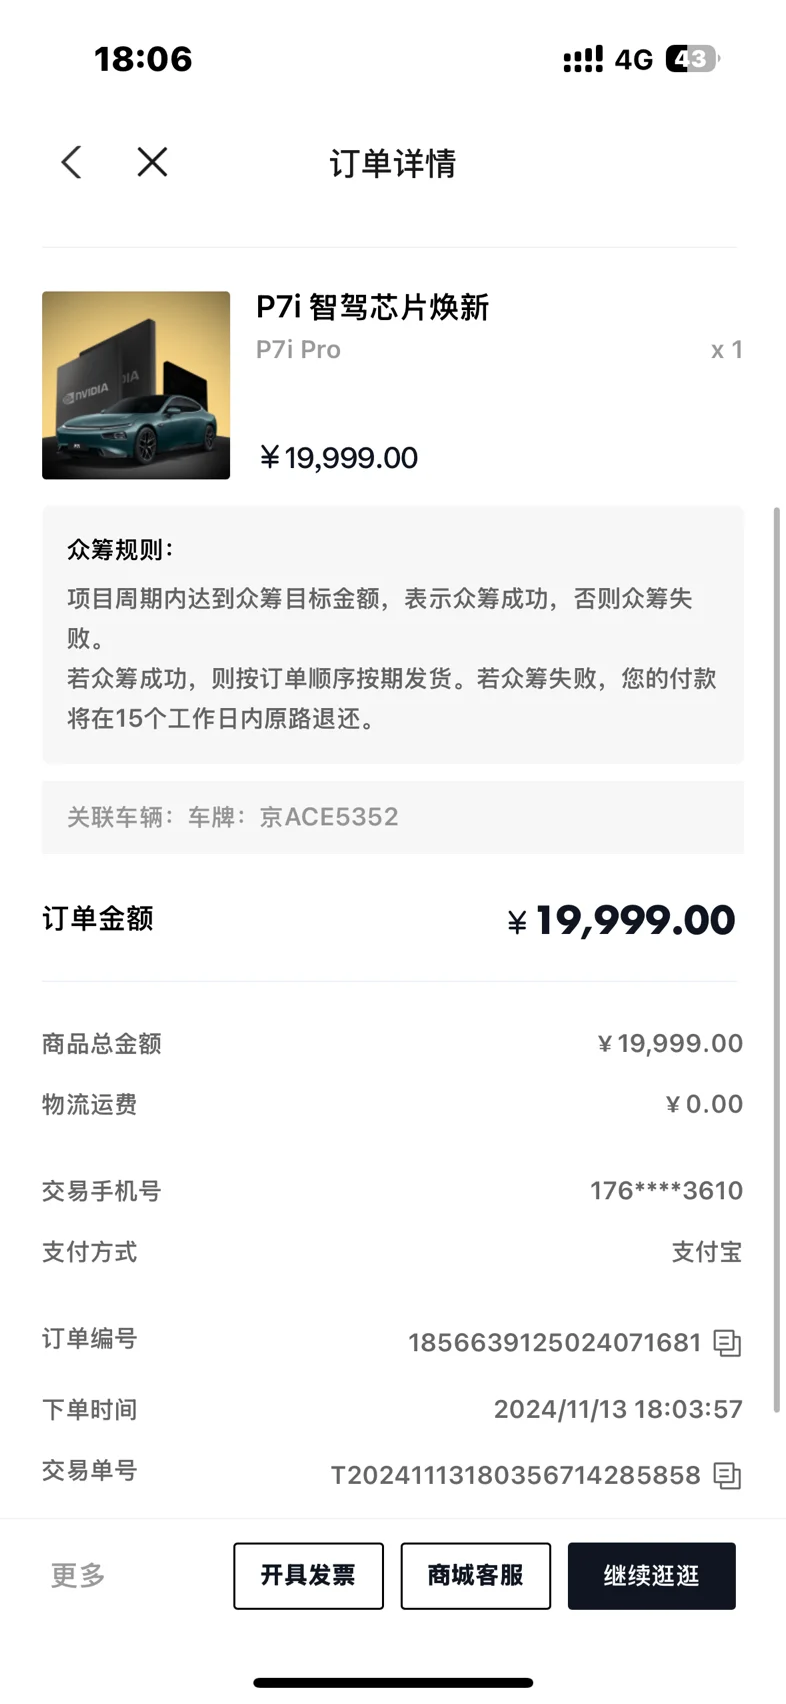This screenshot has width=786, height=1704.
Task: Tap the order number 1856639125024071681
Action: tap(554, 1342)
